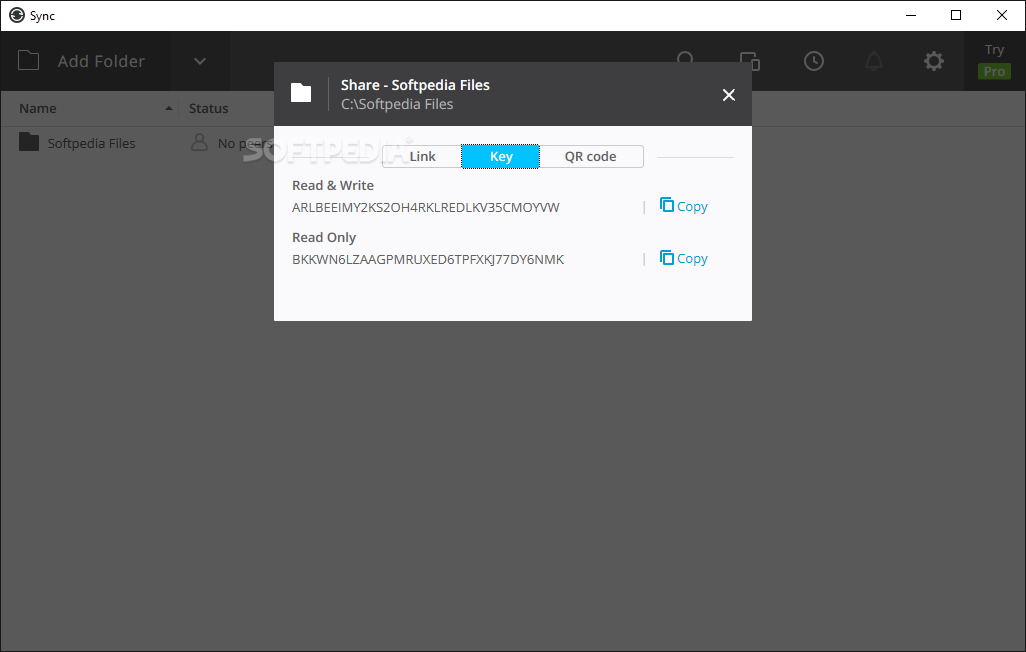Click the C:\Softpedia Files path text
The width and height of the screenshot is (1026, 652).
[x=397, y=104]
